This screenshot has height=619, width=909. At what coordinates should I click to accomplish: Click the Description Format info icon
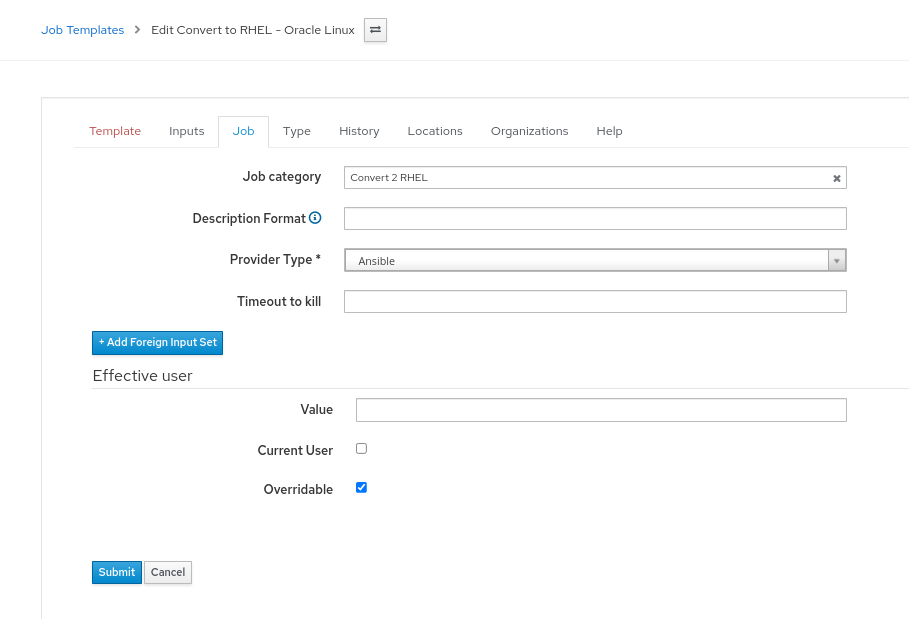[x=315, y=218]
